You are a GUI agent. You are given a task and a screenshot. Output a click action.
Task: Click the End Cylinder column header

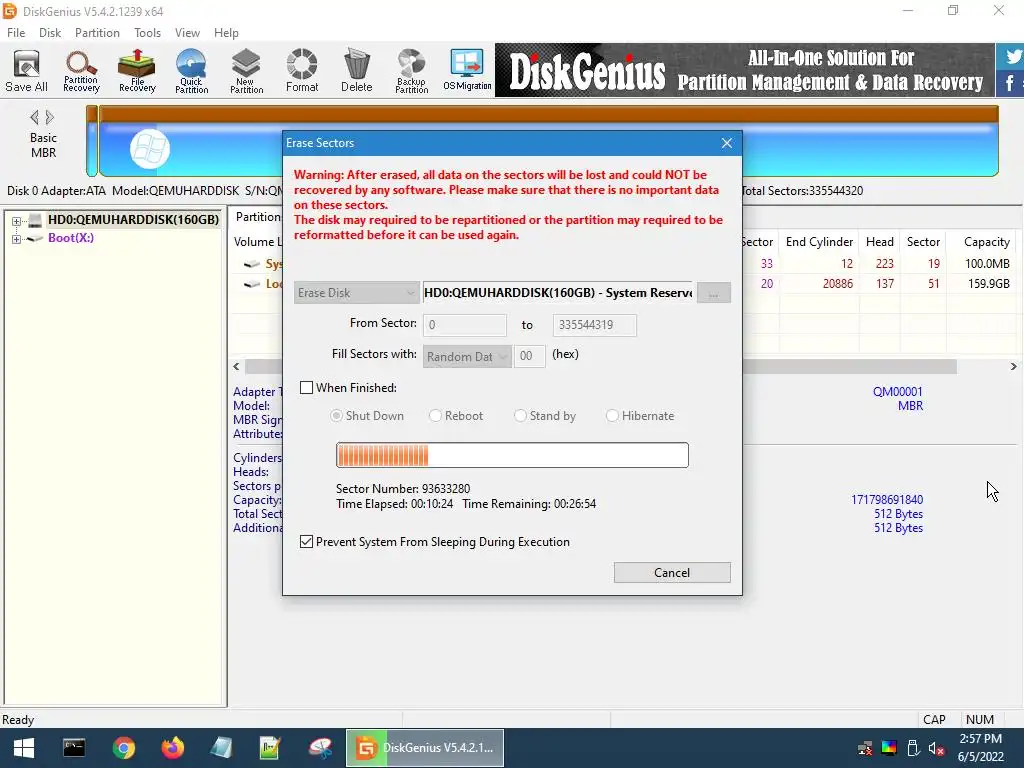[819, 242]
